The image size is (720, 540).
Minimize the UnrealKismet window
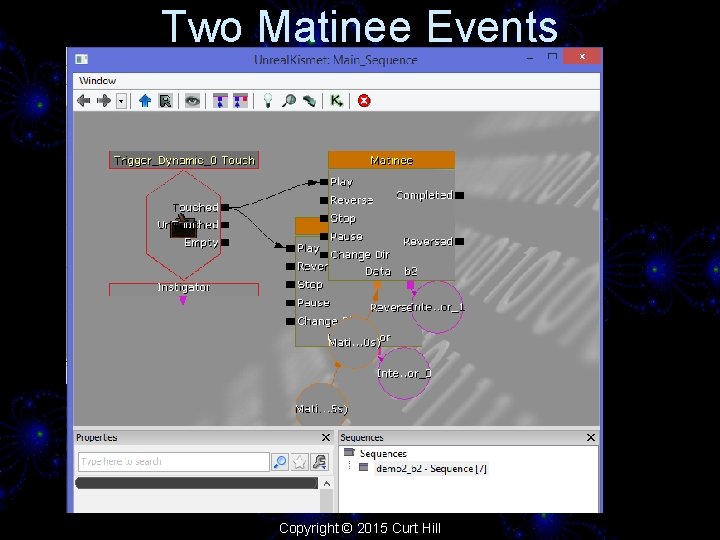tap(530, 59)
